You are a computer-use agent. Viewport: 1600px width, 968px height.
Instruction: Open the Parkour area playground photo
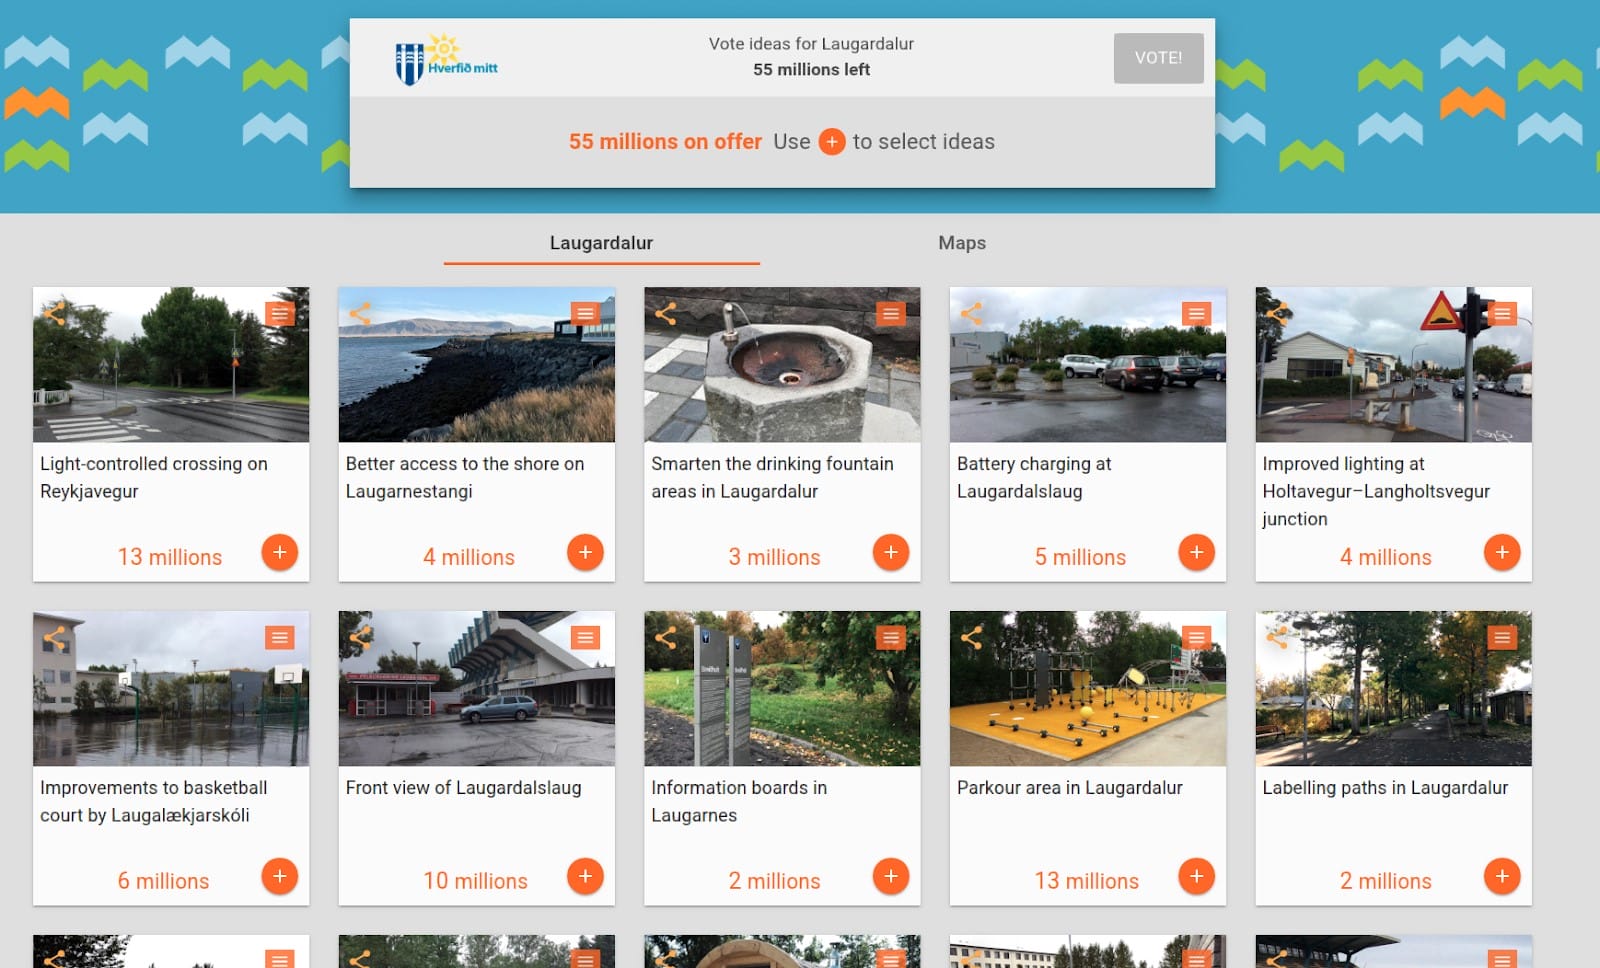click(x=1087, y=700)
